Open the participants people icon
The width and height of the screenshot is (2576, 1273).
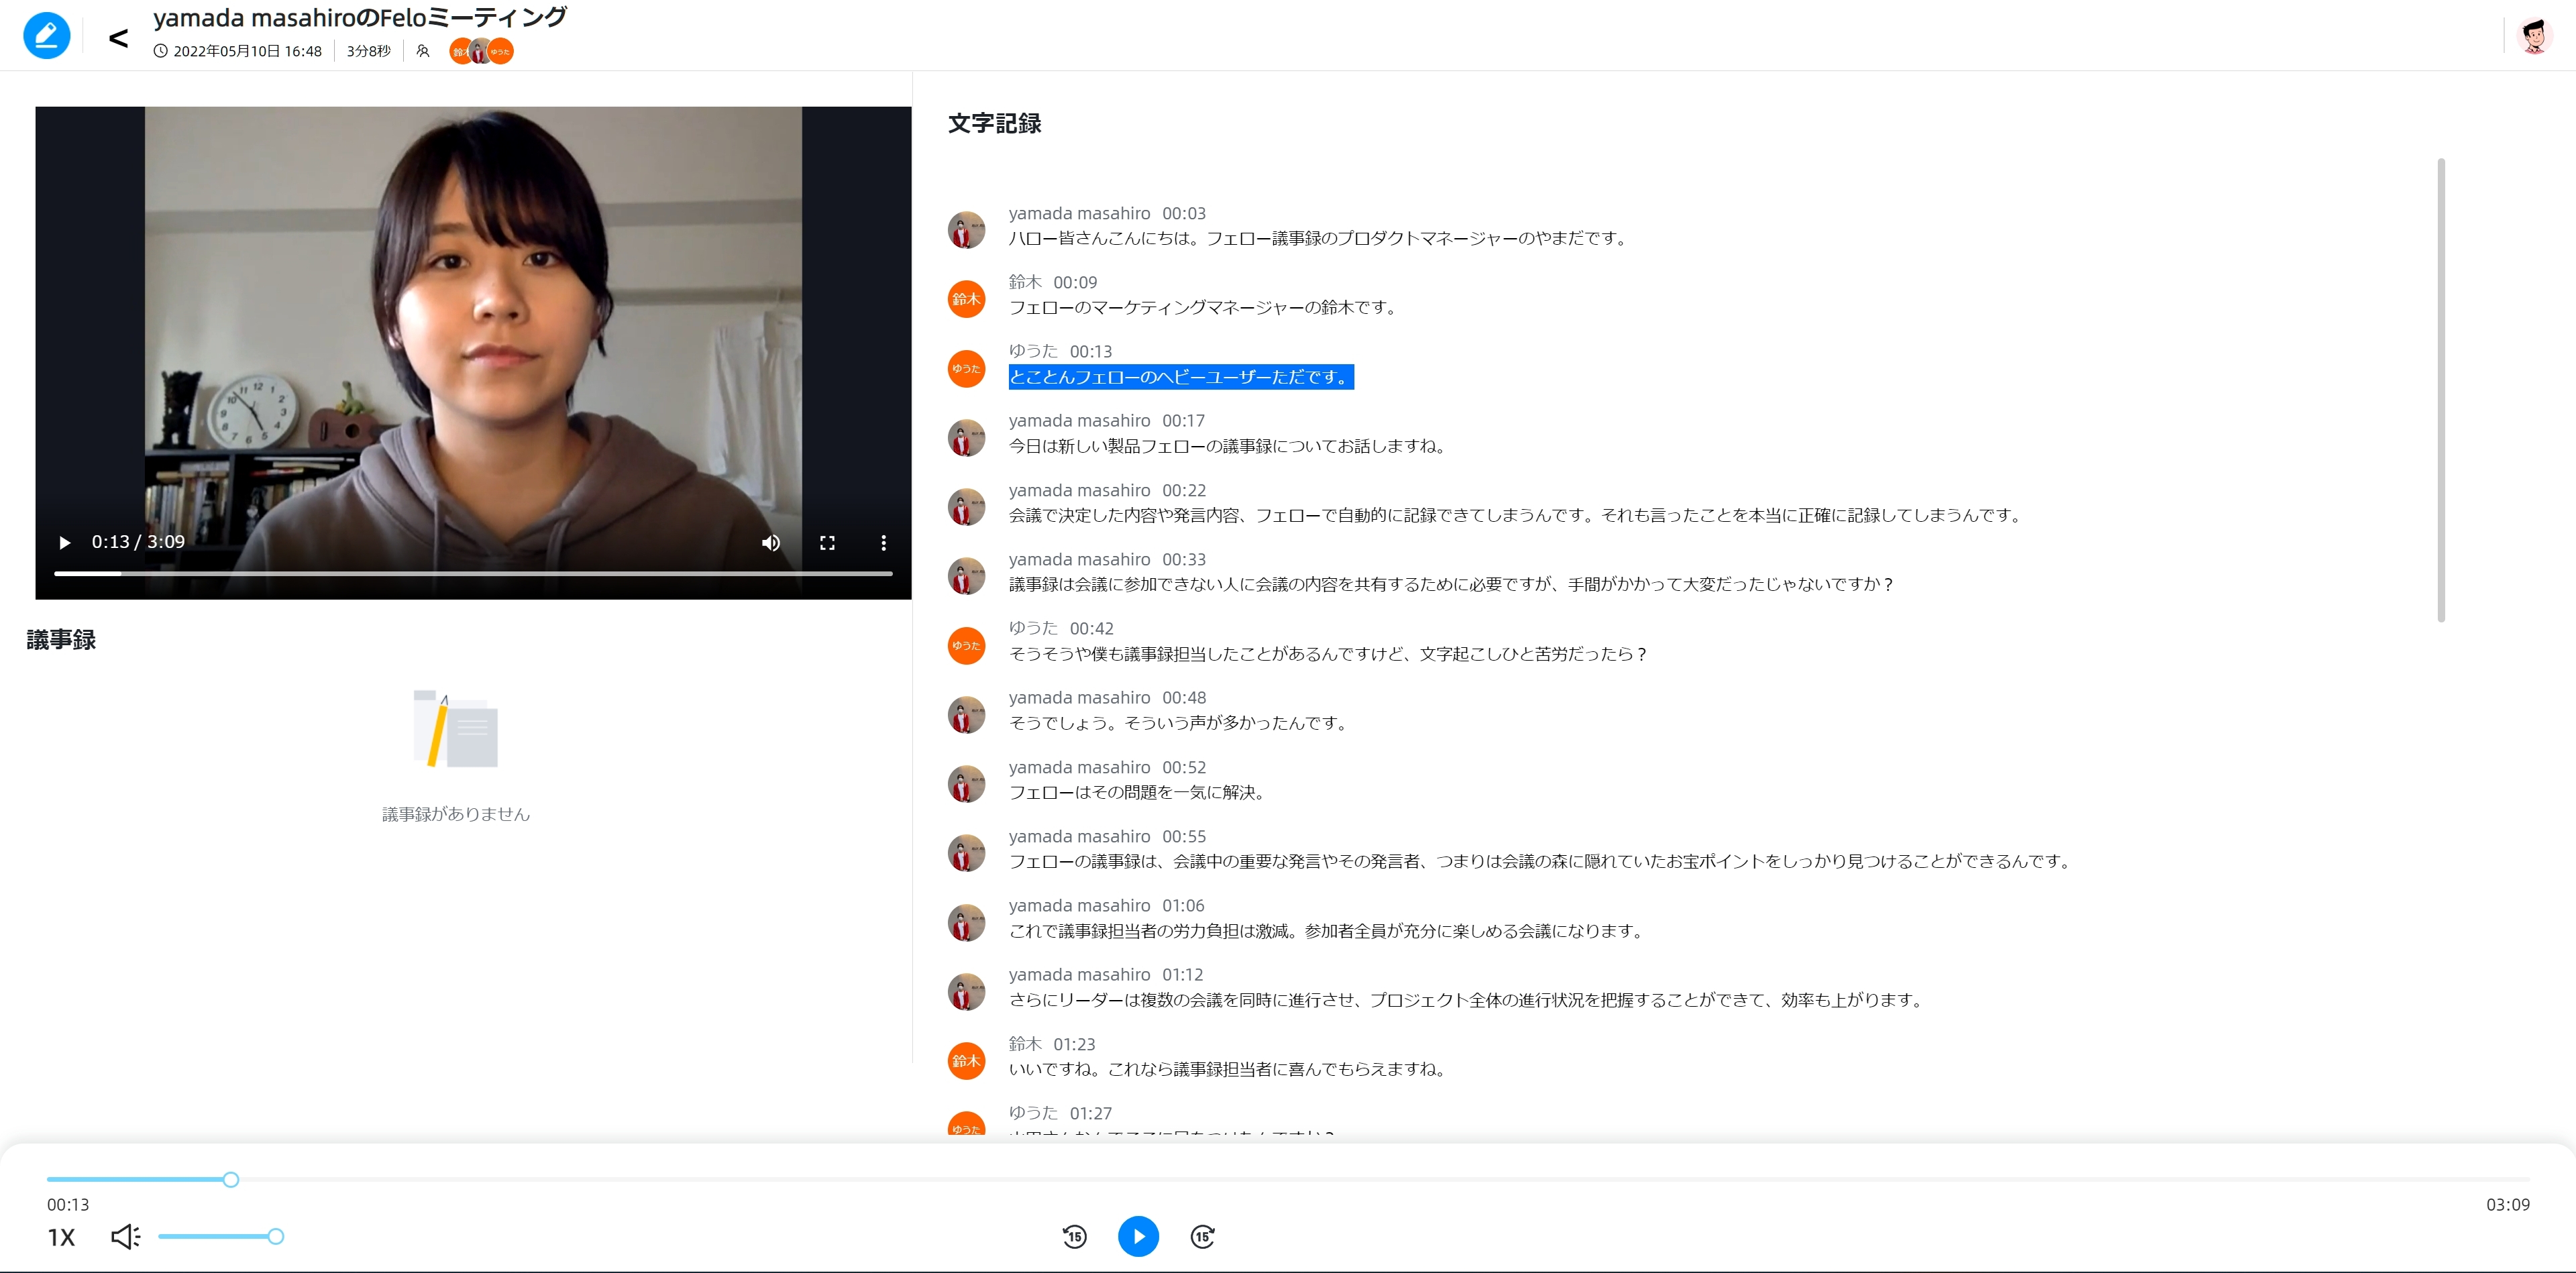423,51
